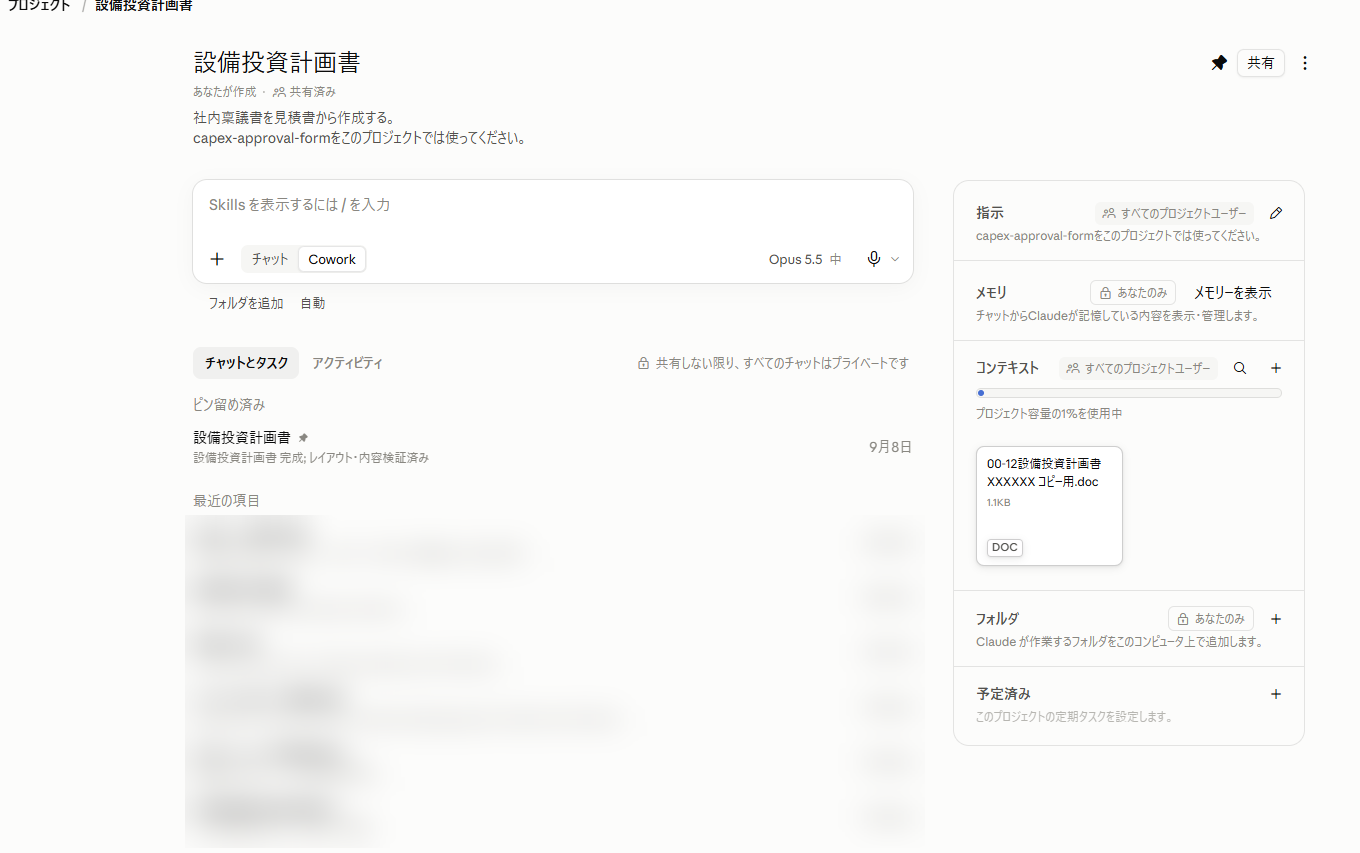The width and height of the screenshot is (1360, 853).
Task: Click the pin marker next to pinned 設備投資計画書 chat
Action: coord(304,438)
